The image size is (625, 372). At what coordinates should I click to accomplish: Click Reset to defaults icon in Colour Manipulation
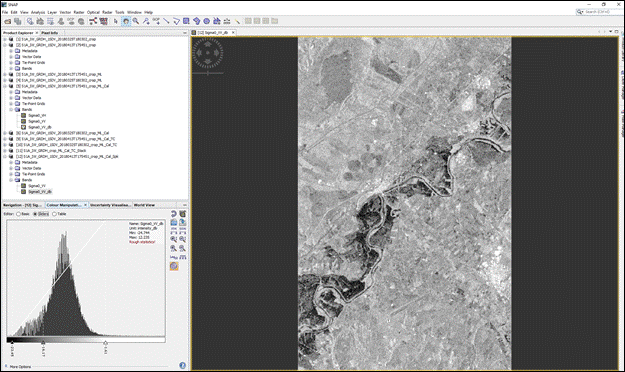(x=173, y=214)
